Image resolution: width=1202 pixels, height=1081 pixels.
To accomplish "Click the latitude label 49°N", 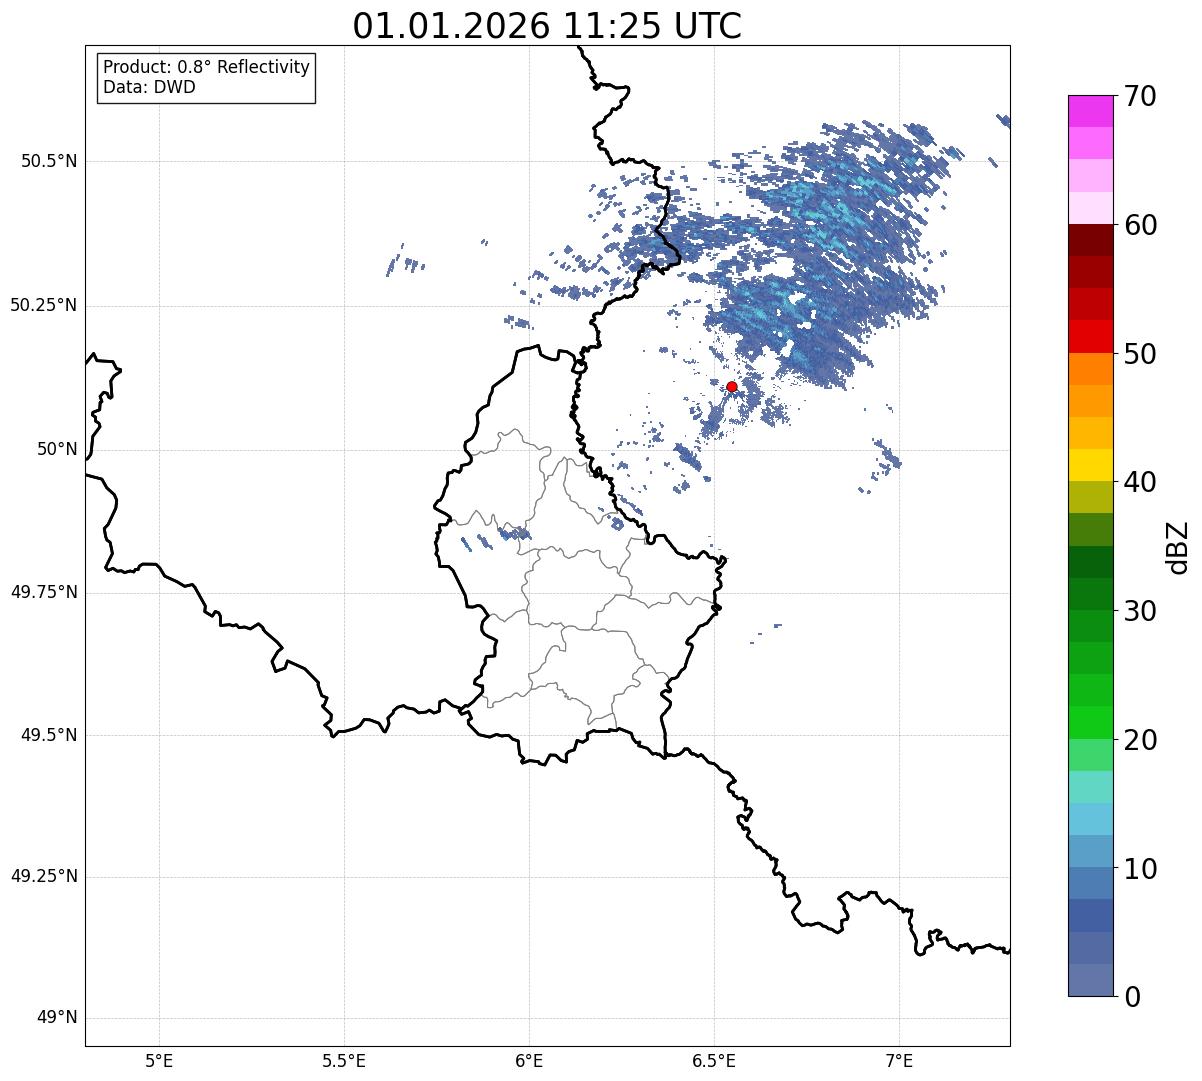I will 57,1018.
